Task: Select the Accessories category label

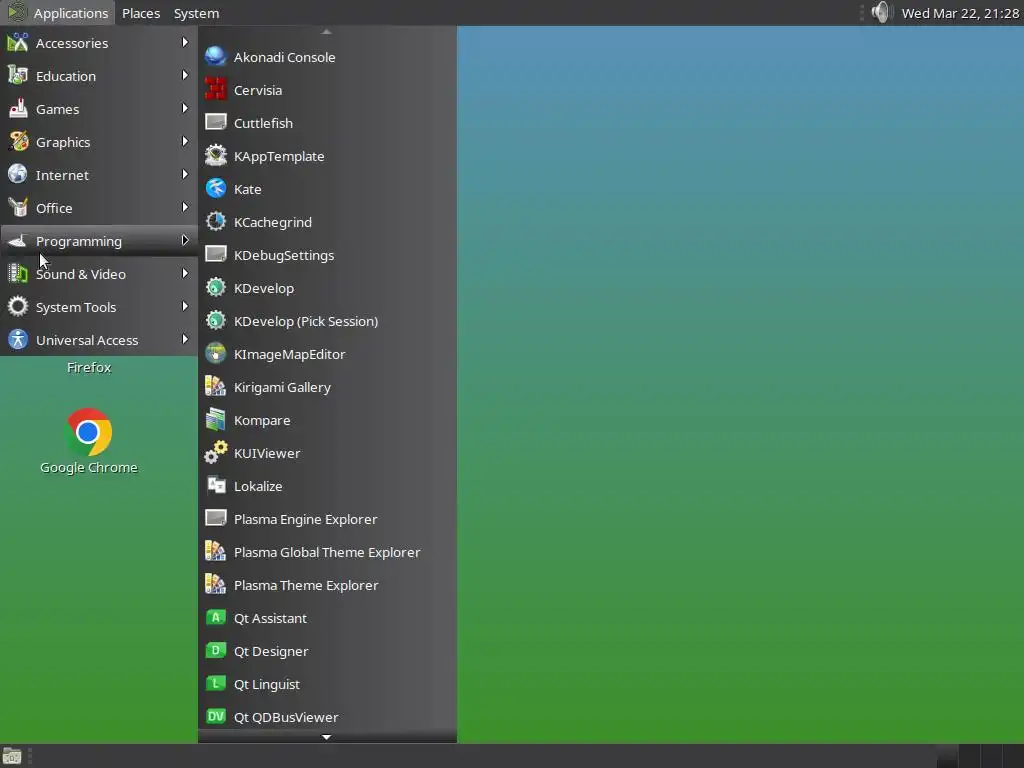Action: [x=72, y=43]
